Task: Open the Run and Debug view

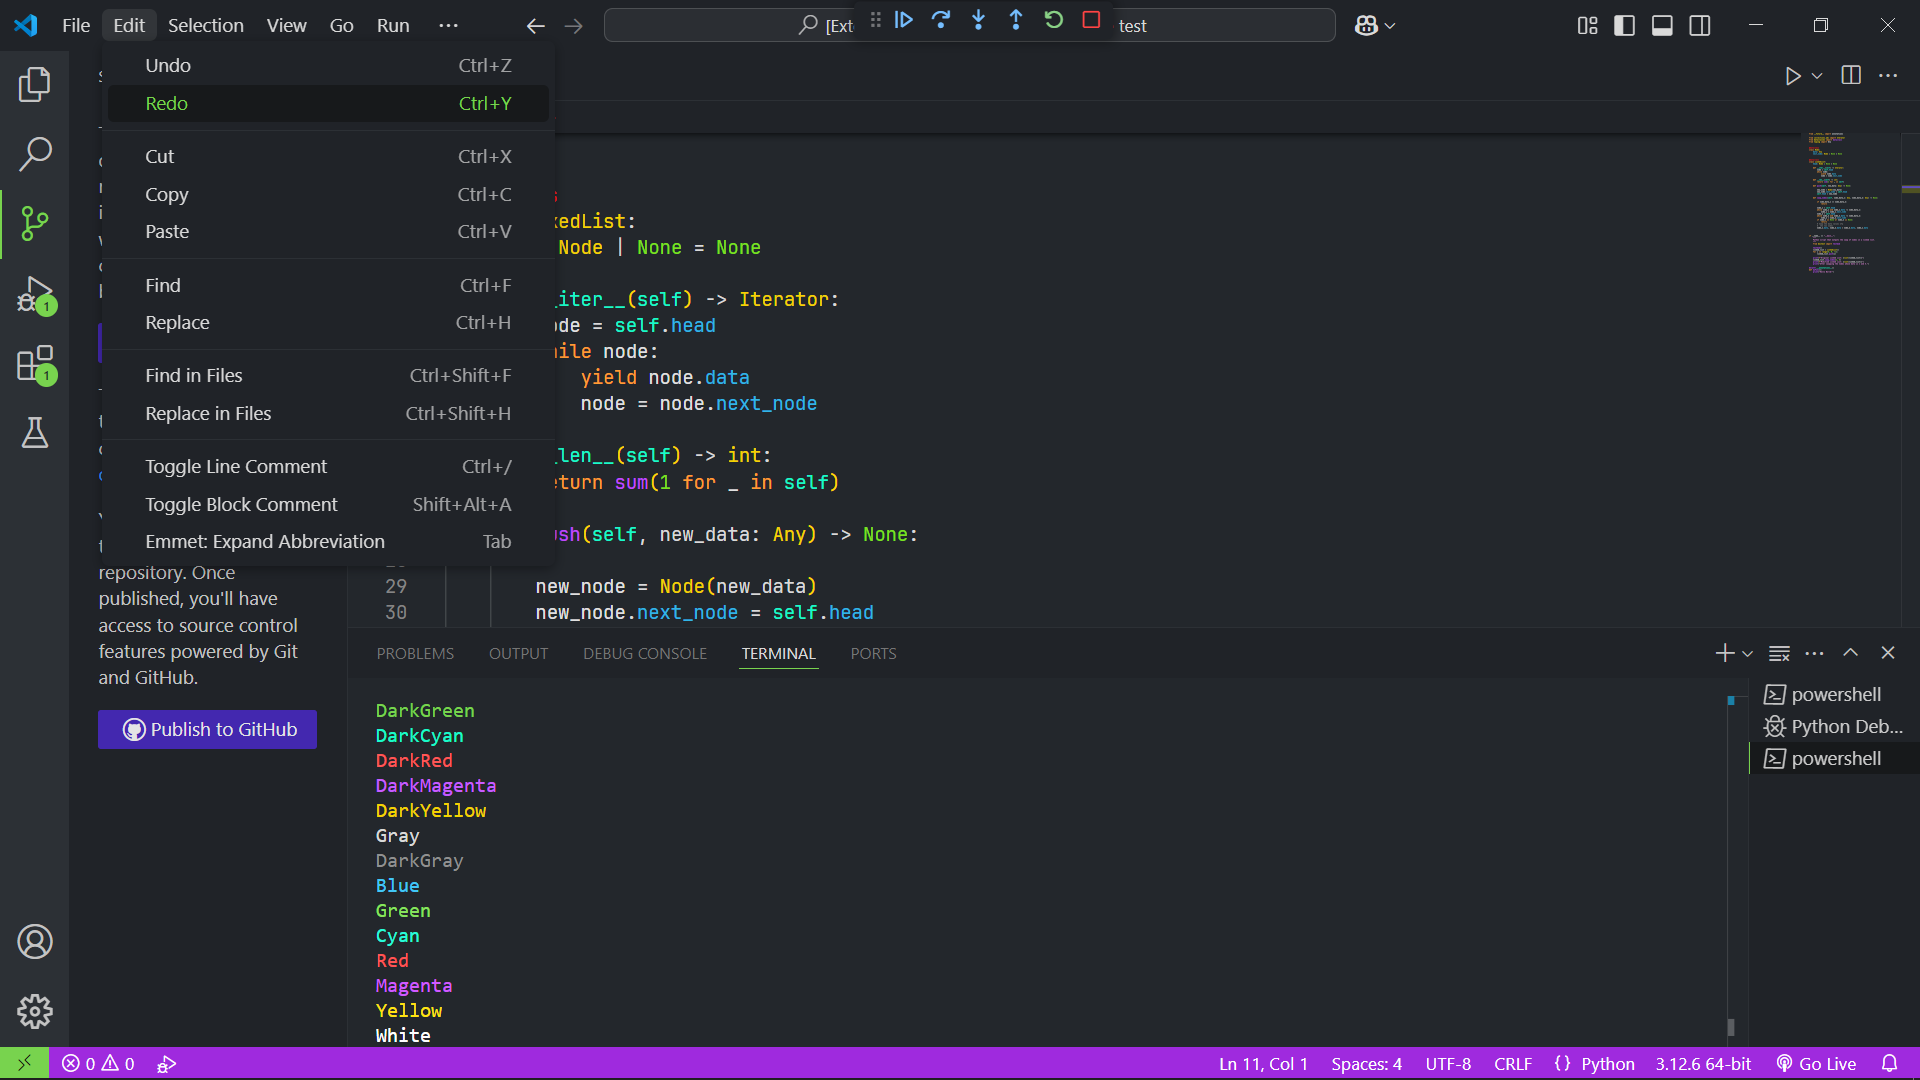Action: [35, 295]
